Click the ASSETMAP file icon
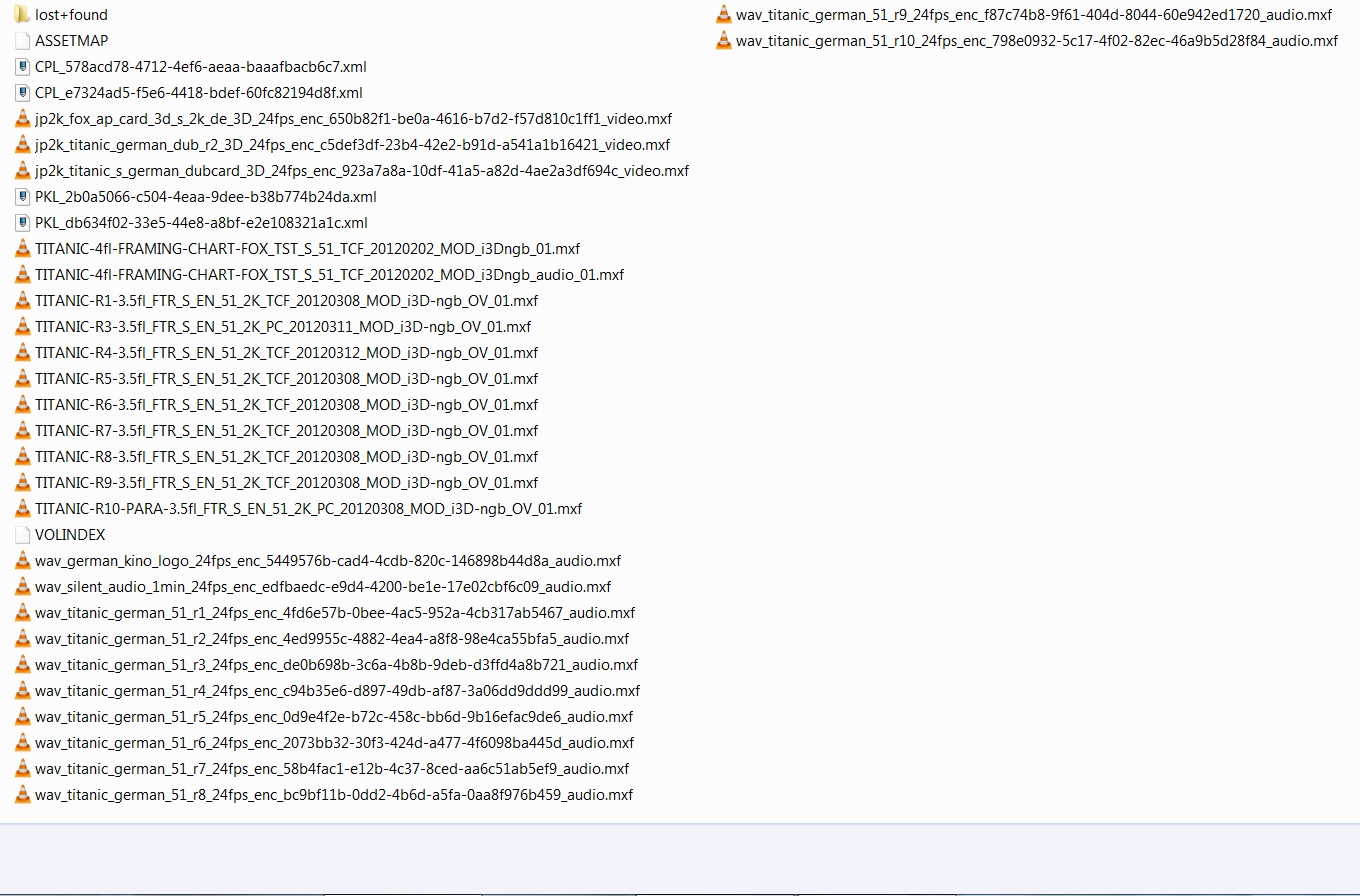Image resolution: width=1360 pixels, height=896 pixels. [x=22, y=41]
